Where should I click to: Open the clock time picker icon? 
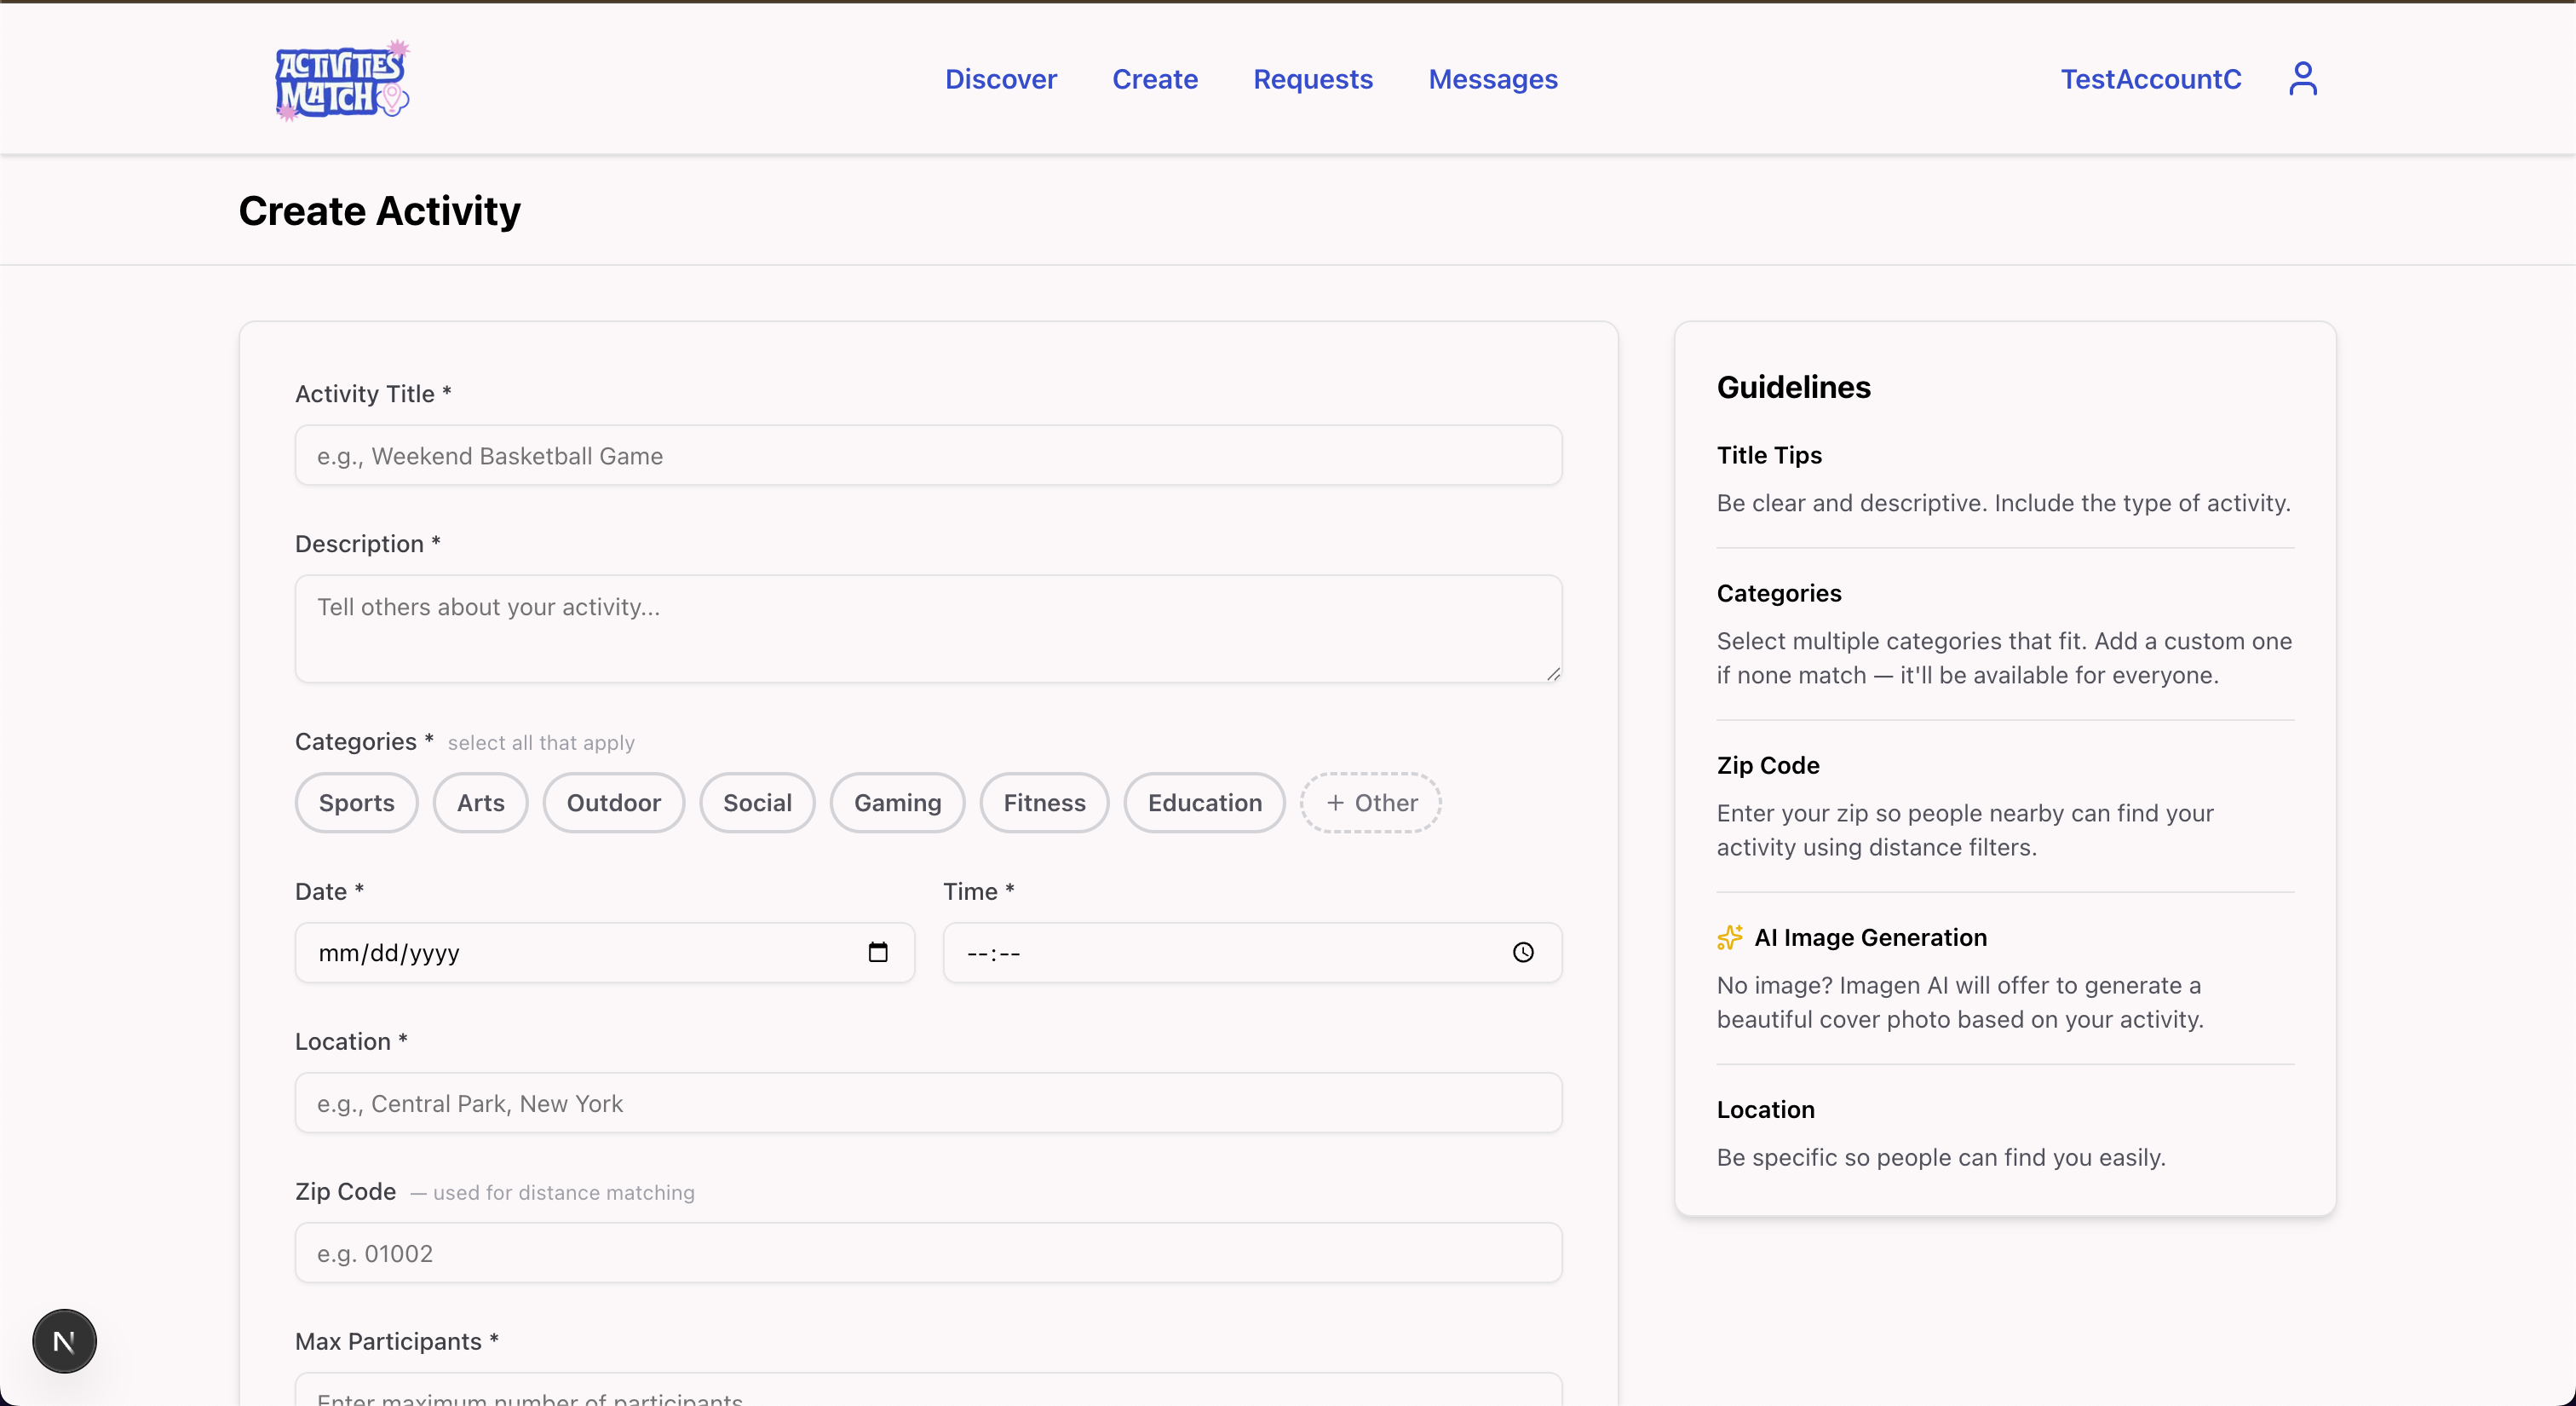(x=1522, y=952)
